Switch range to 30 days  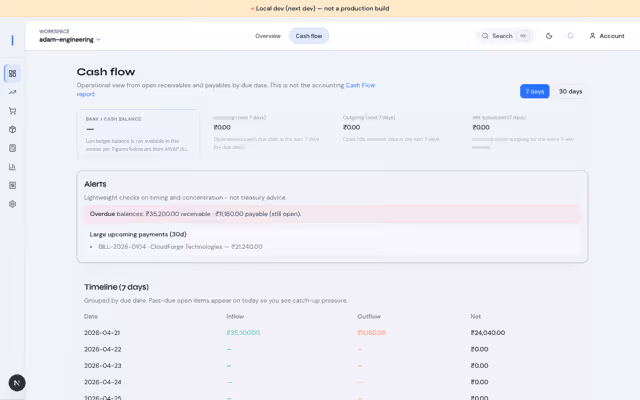pyautogui.click(x=570, y=91)
